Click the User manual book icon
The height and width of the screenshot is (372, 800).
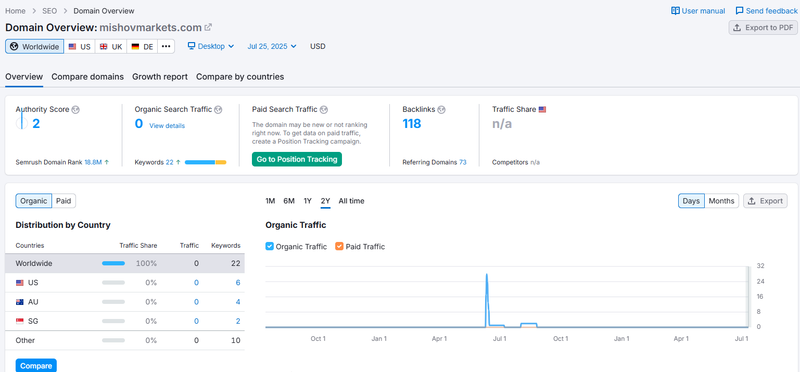[x=675, y=11]
